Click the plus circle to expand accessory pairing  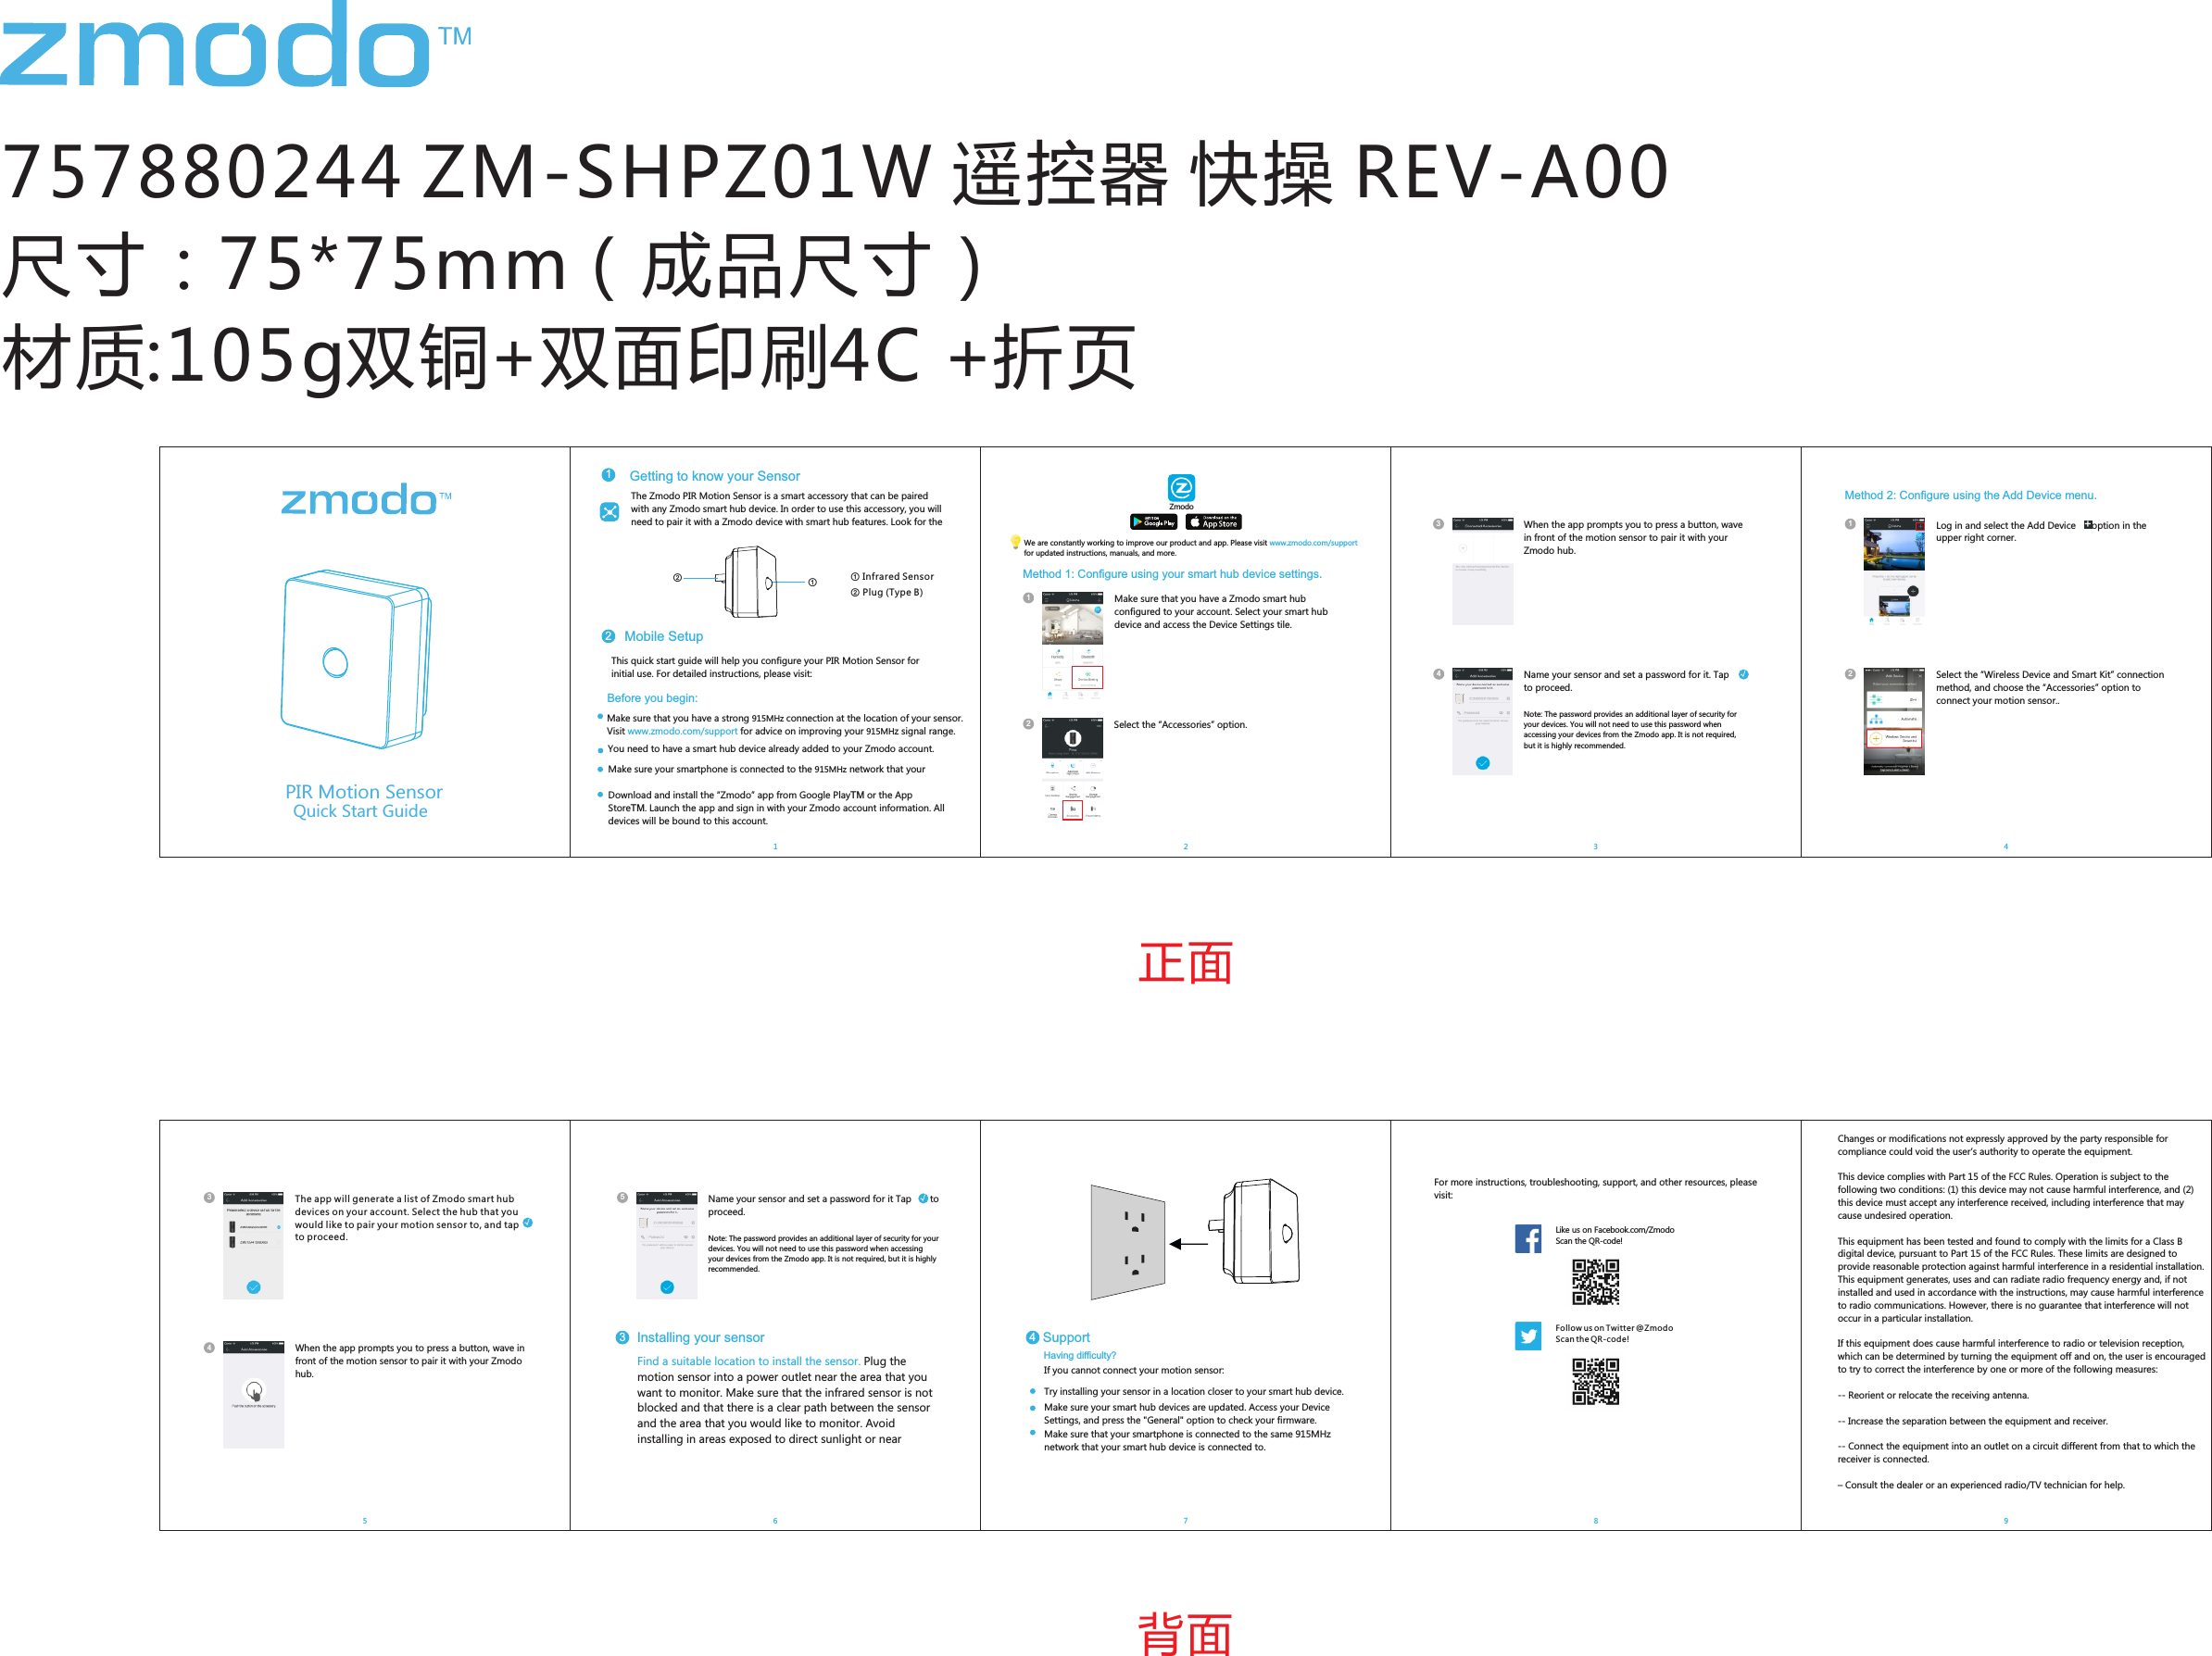click(x=1464, y=548)
